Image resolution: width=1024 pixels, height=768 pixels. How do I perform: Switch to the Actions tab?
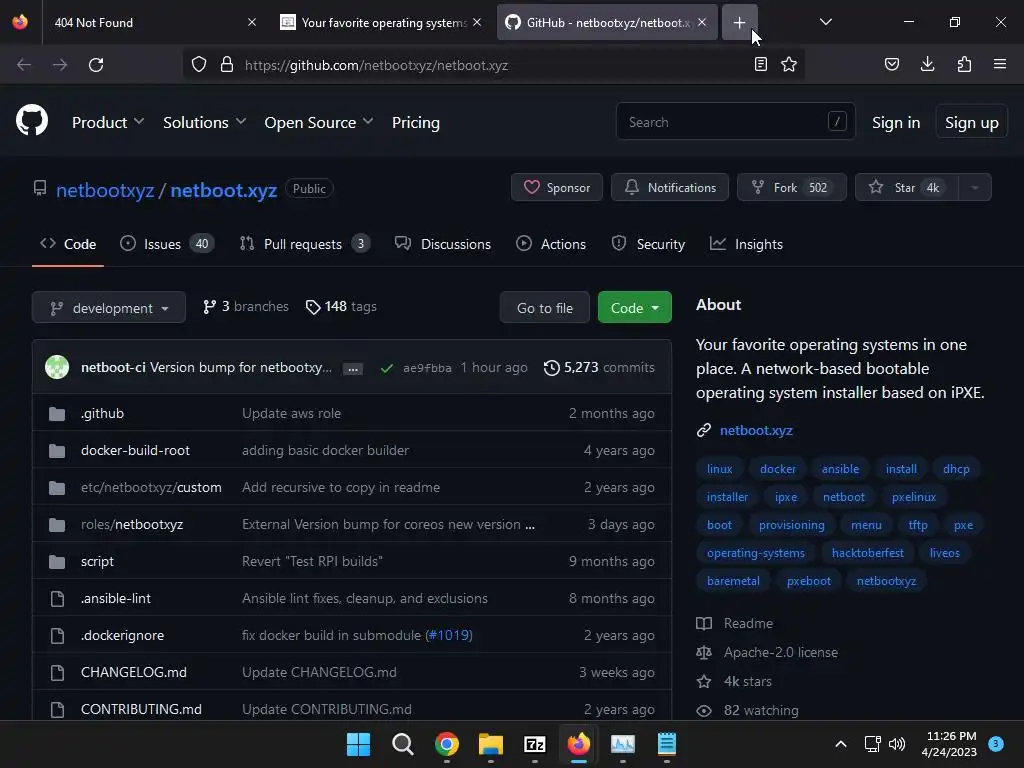[x=551, y=244]
